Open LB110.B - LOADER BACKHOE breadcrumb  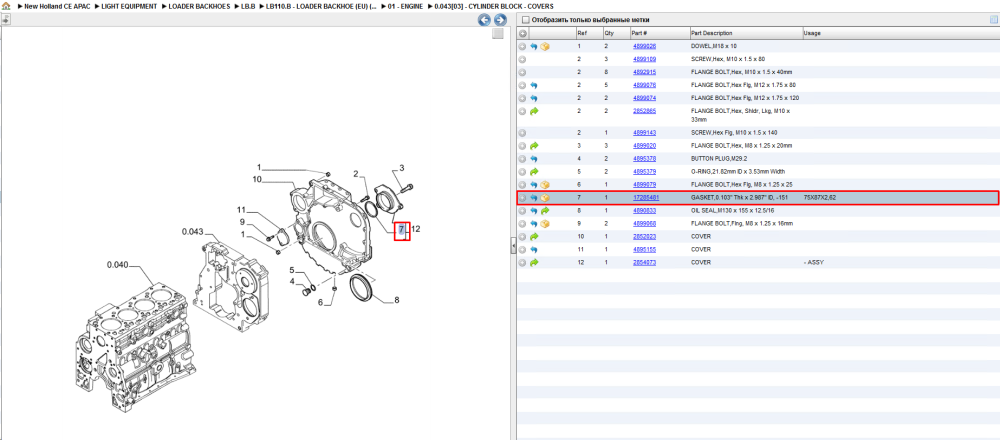(x=321, y=6)
